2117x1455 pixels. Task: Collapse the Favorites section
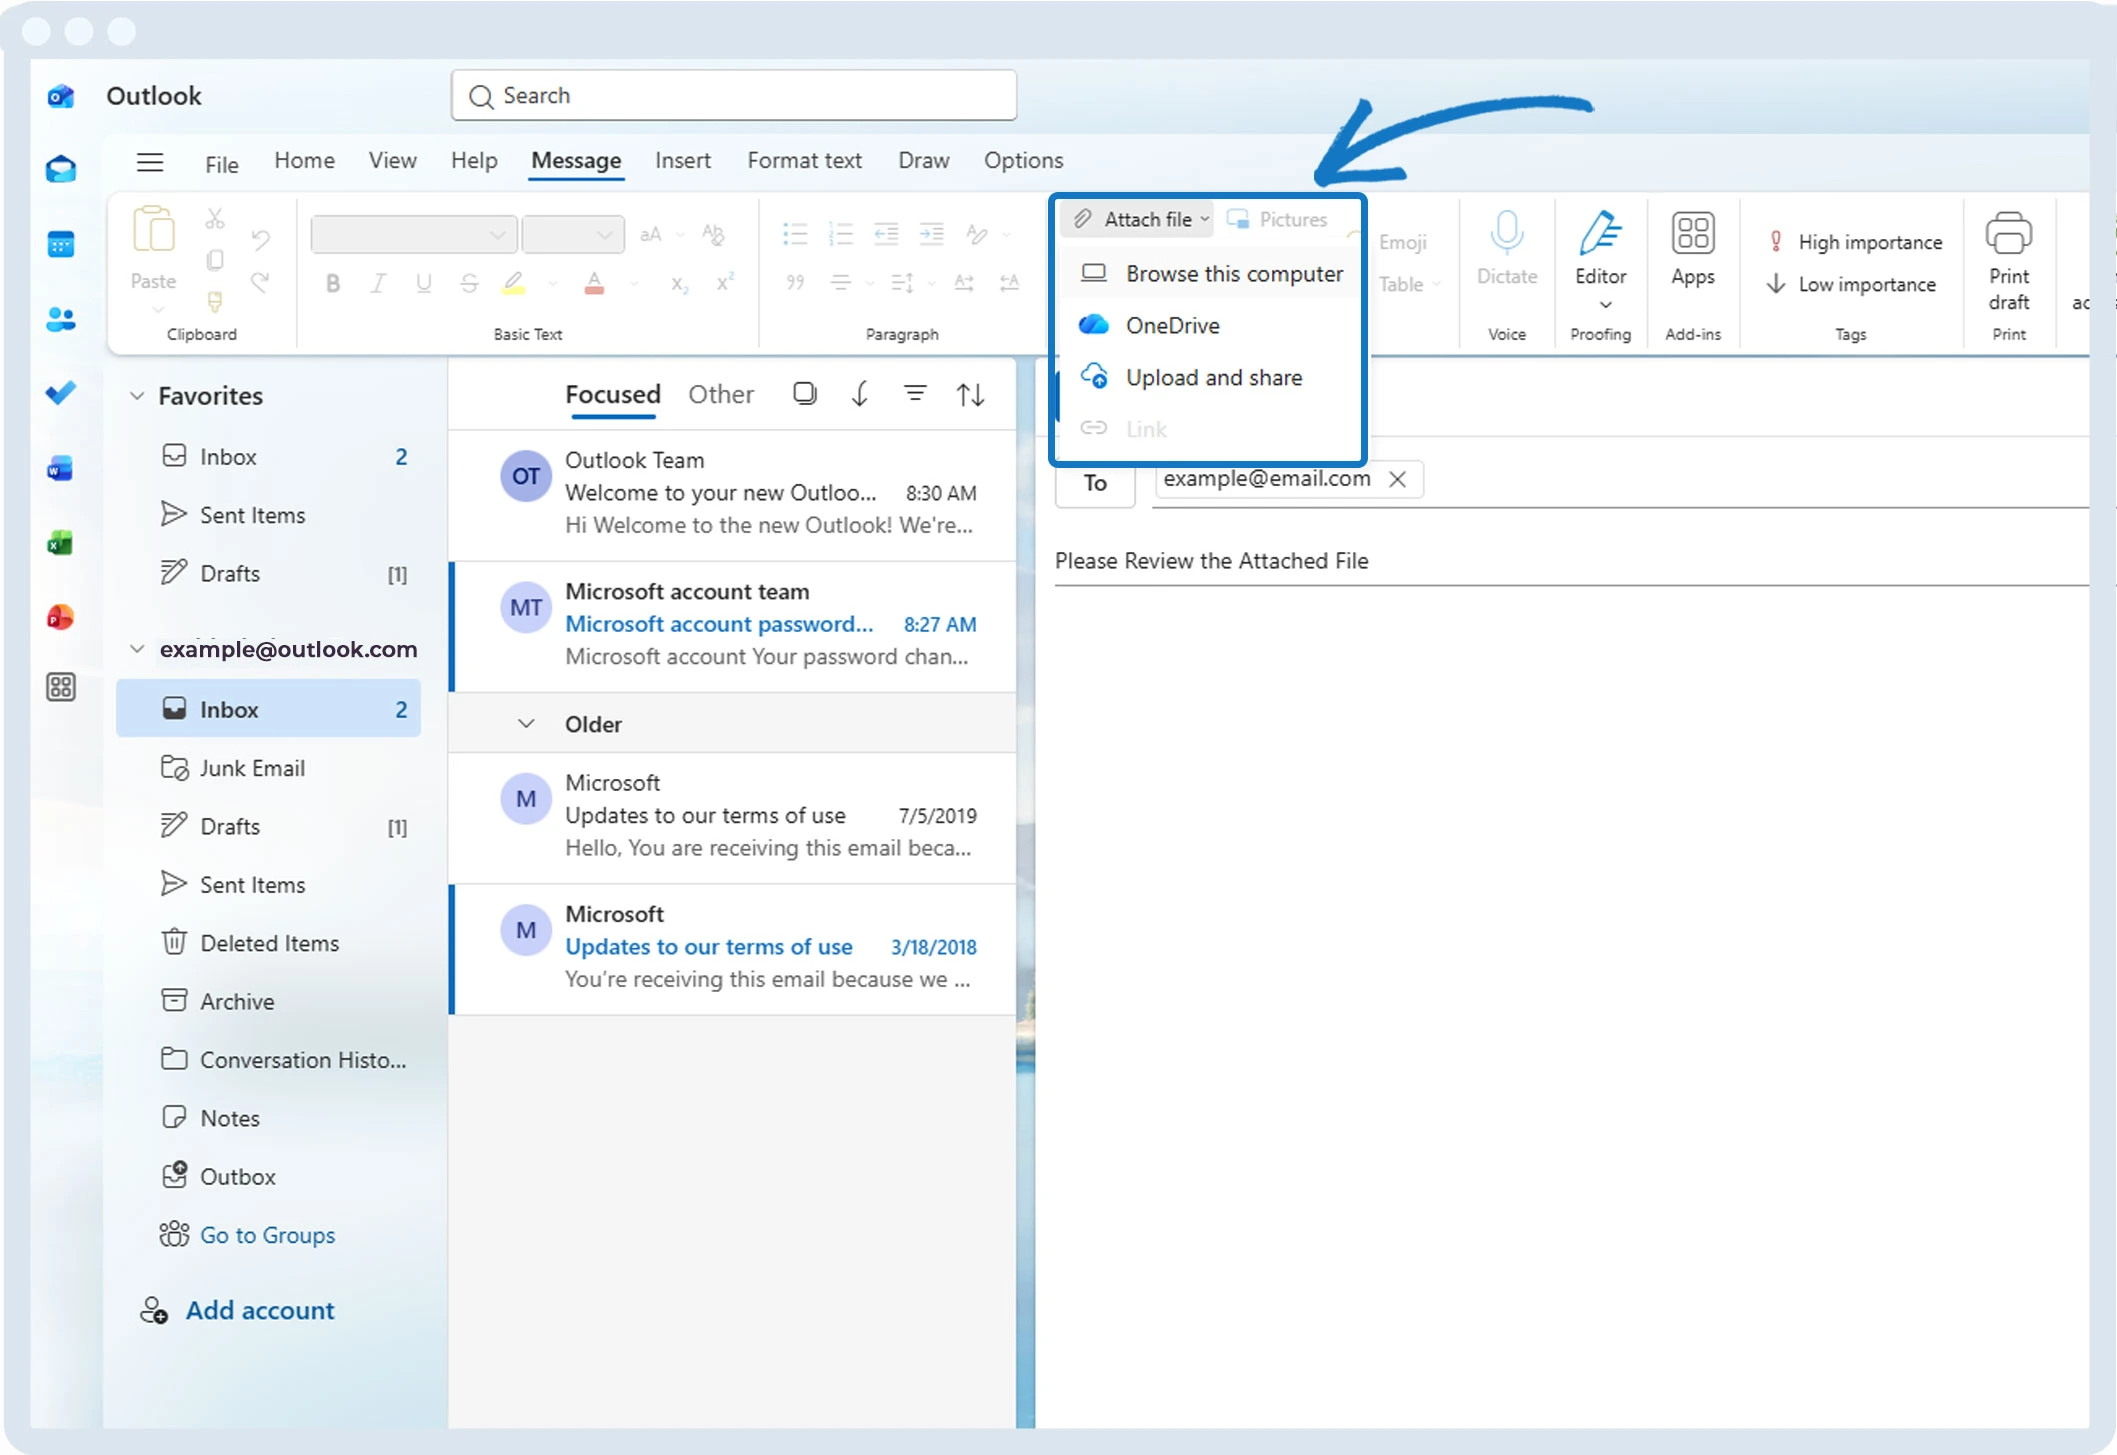(x=137, y=396)
